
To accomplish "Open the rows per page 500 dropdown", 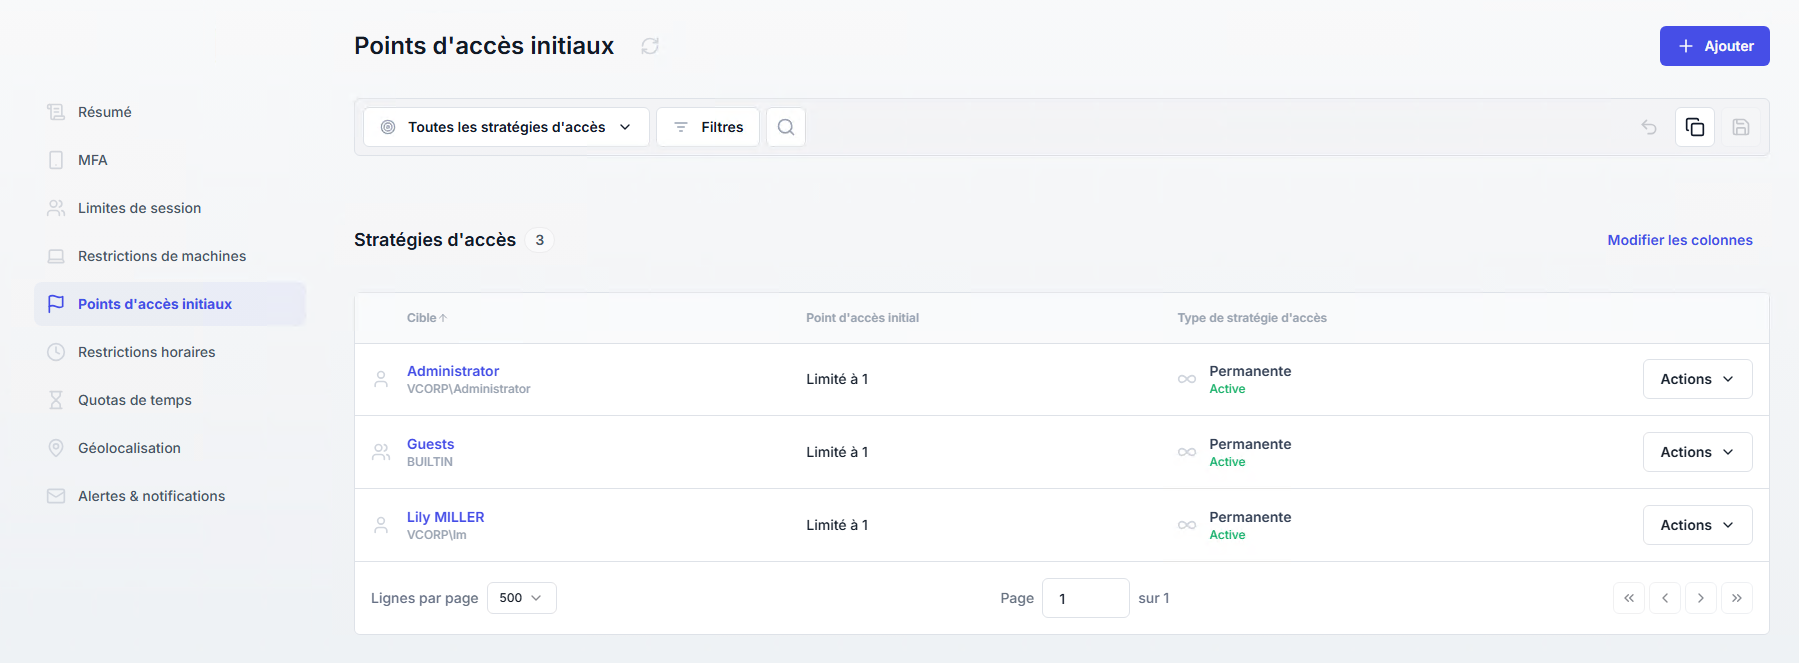I will click(521, 598).
